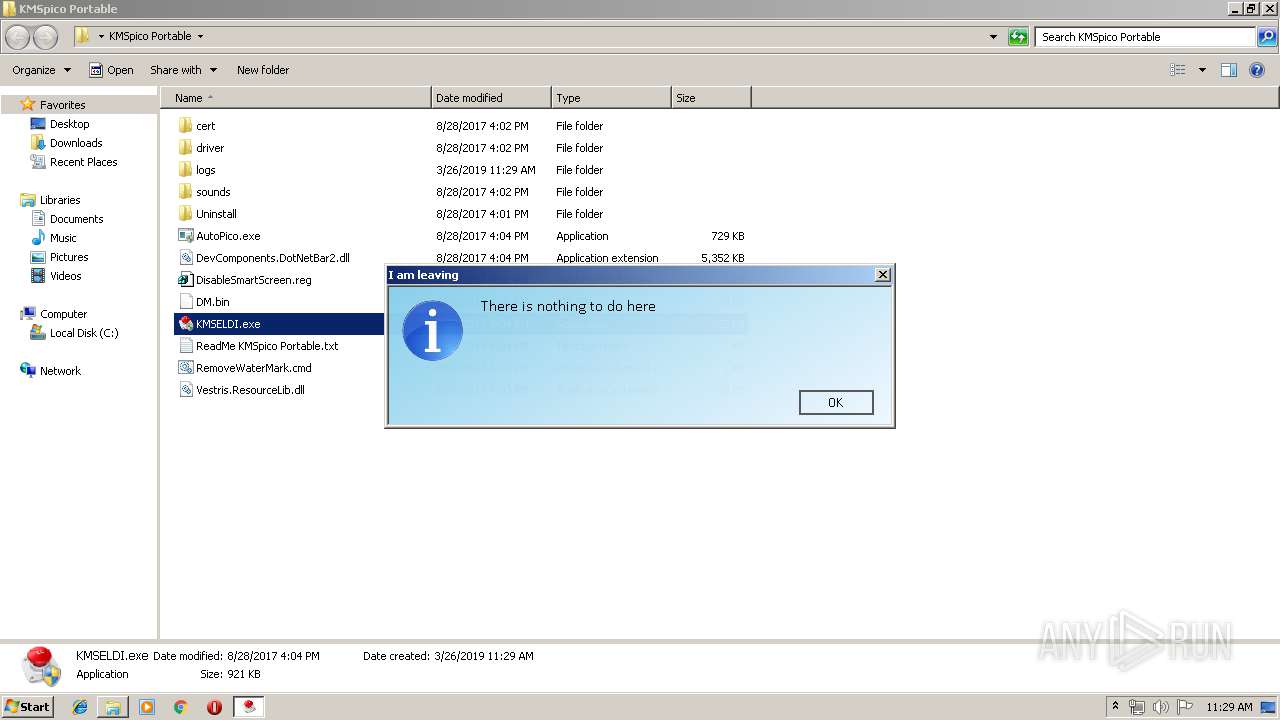Select the ReadMe KMSpico Portable.txt icon

(x=185, y=346)
